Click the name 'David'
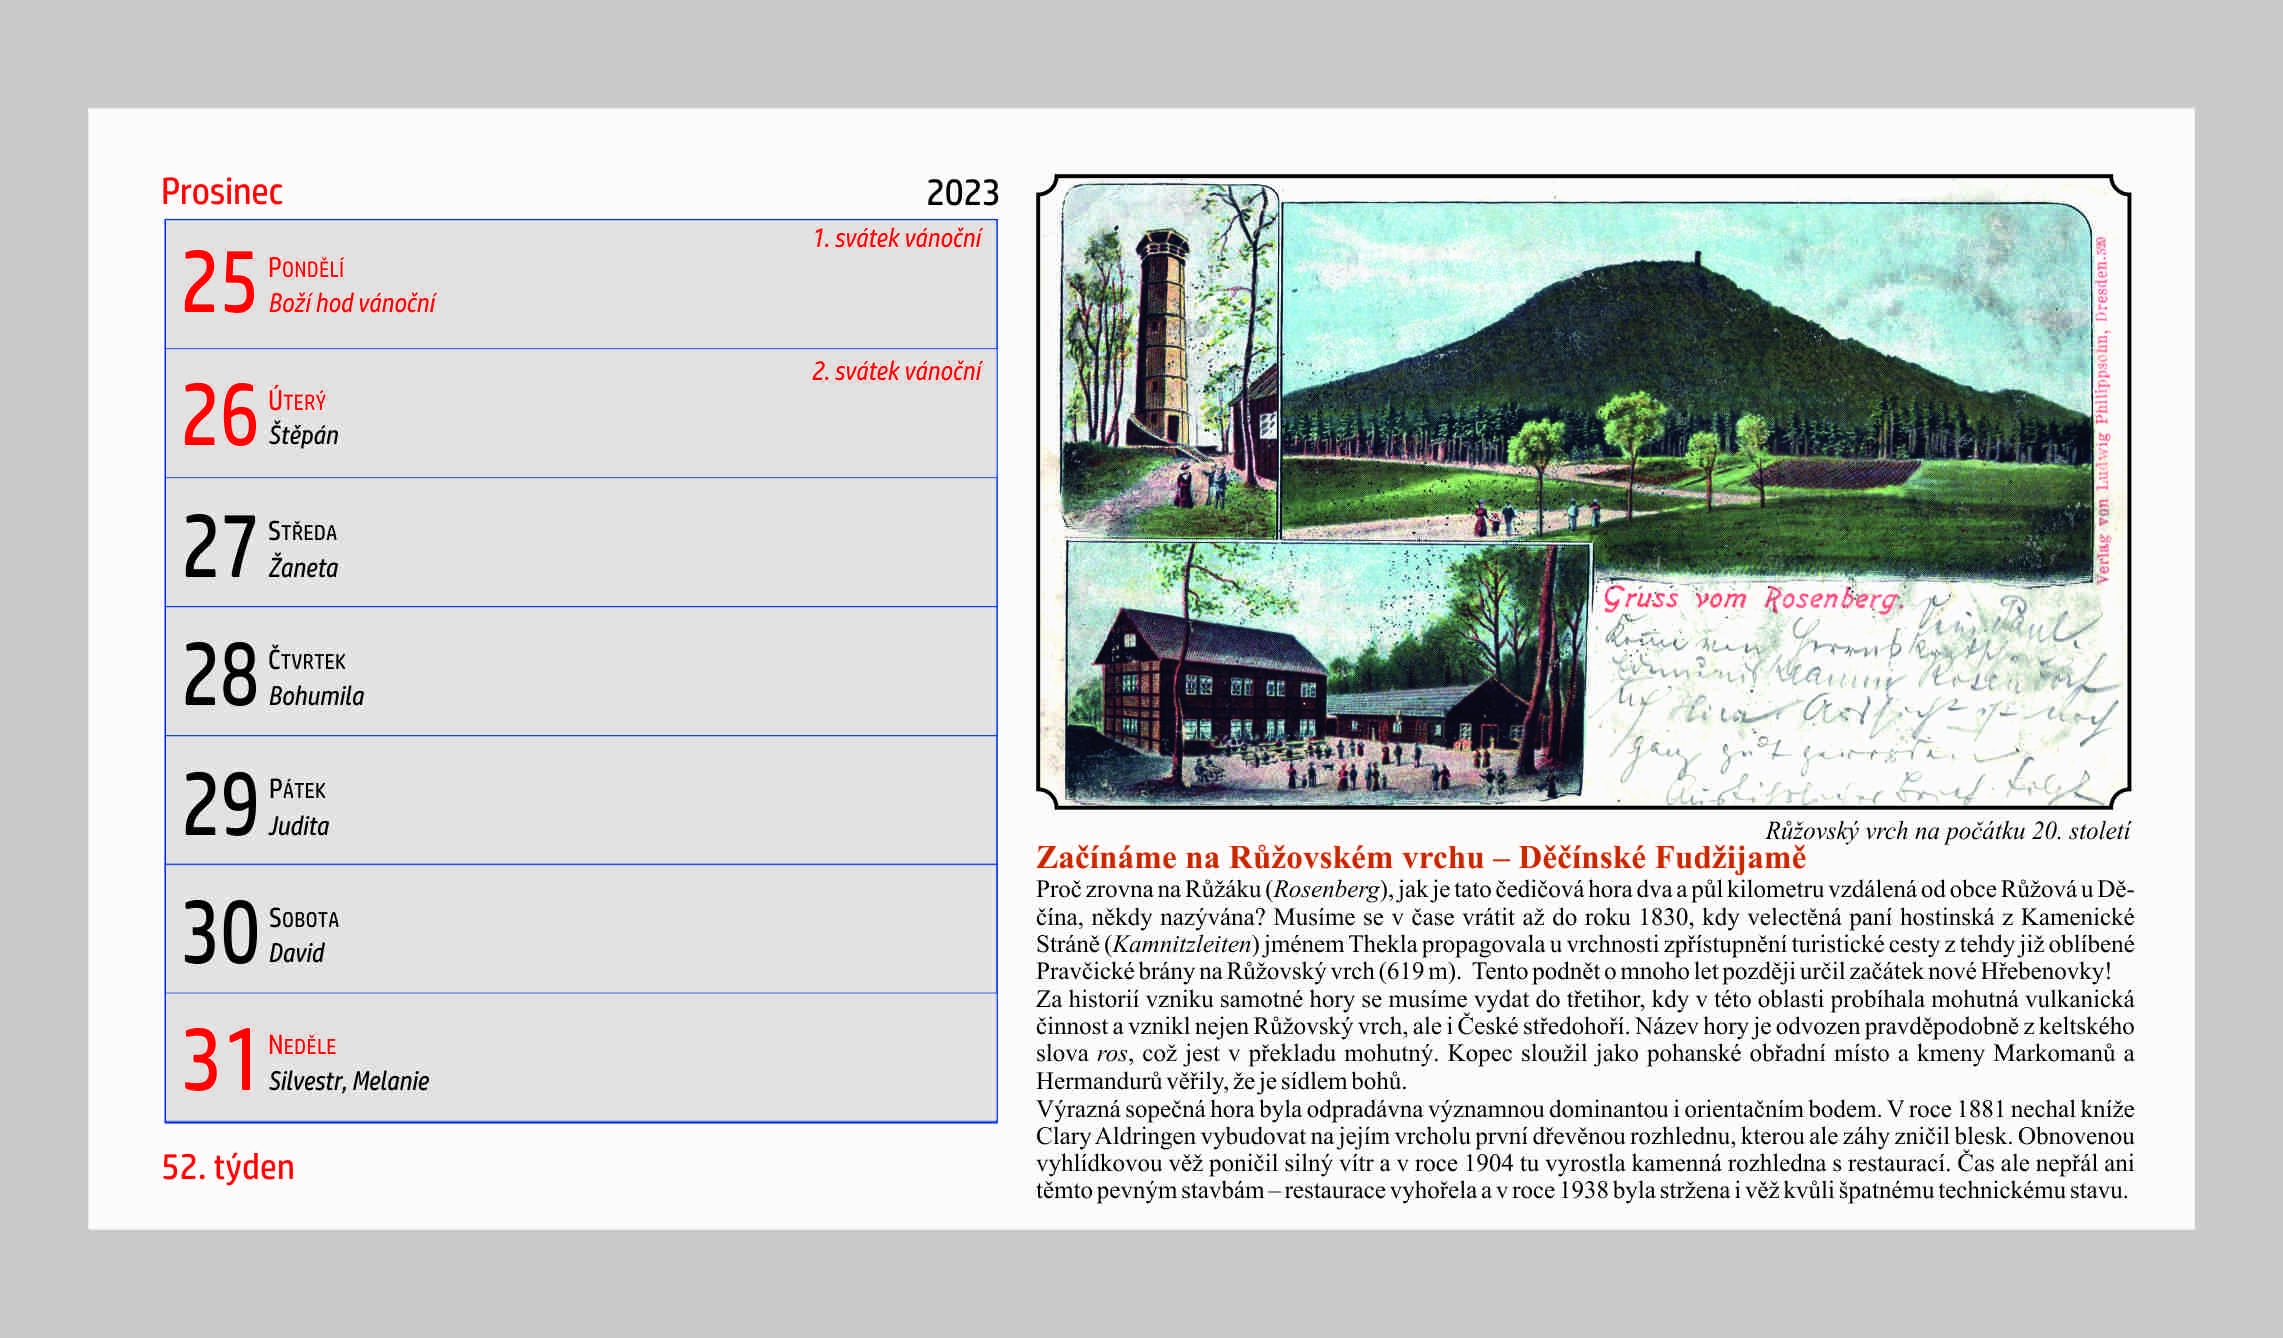 [x=296, y=953]
